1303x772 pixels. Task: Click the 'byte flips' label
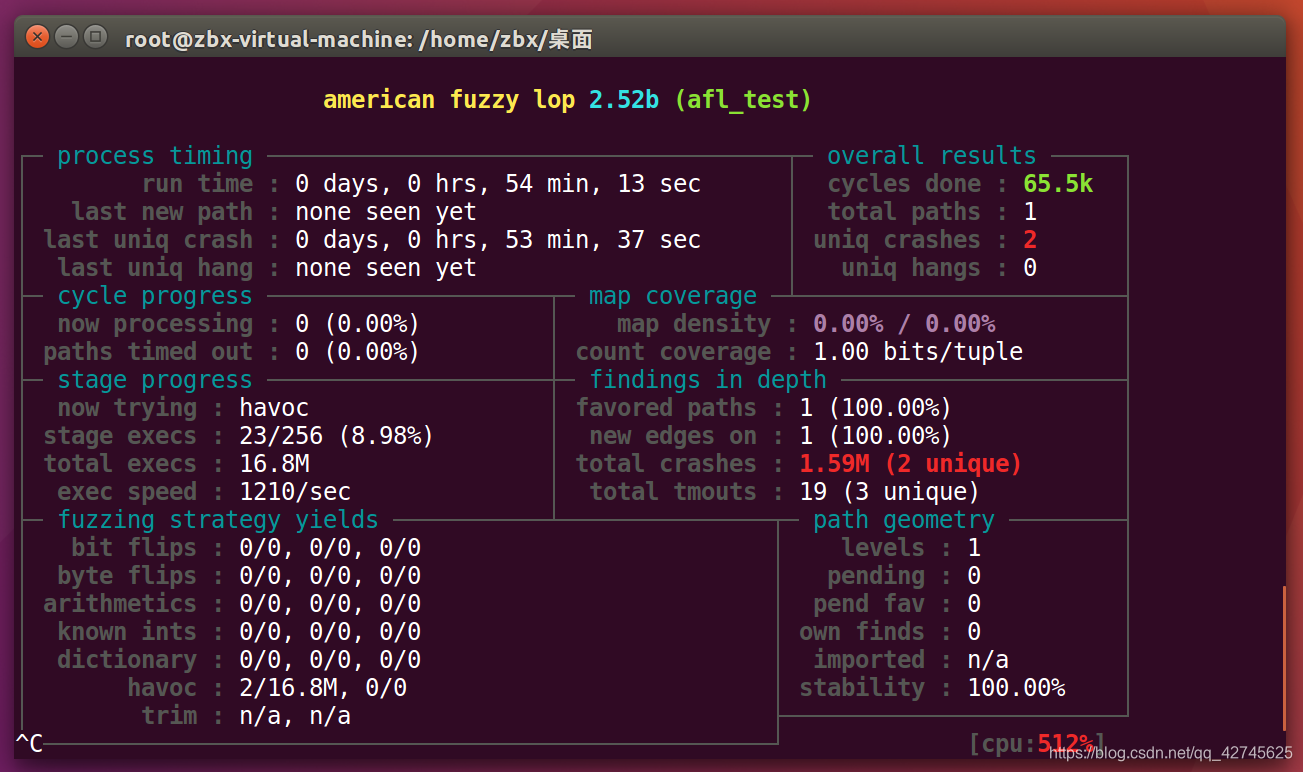[127, 576]
